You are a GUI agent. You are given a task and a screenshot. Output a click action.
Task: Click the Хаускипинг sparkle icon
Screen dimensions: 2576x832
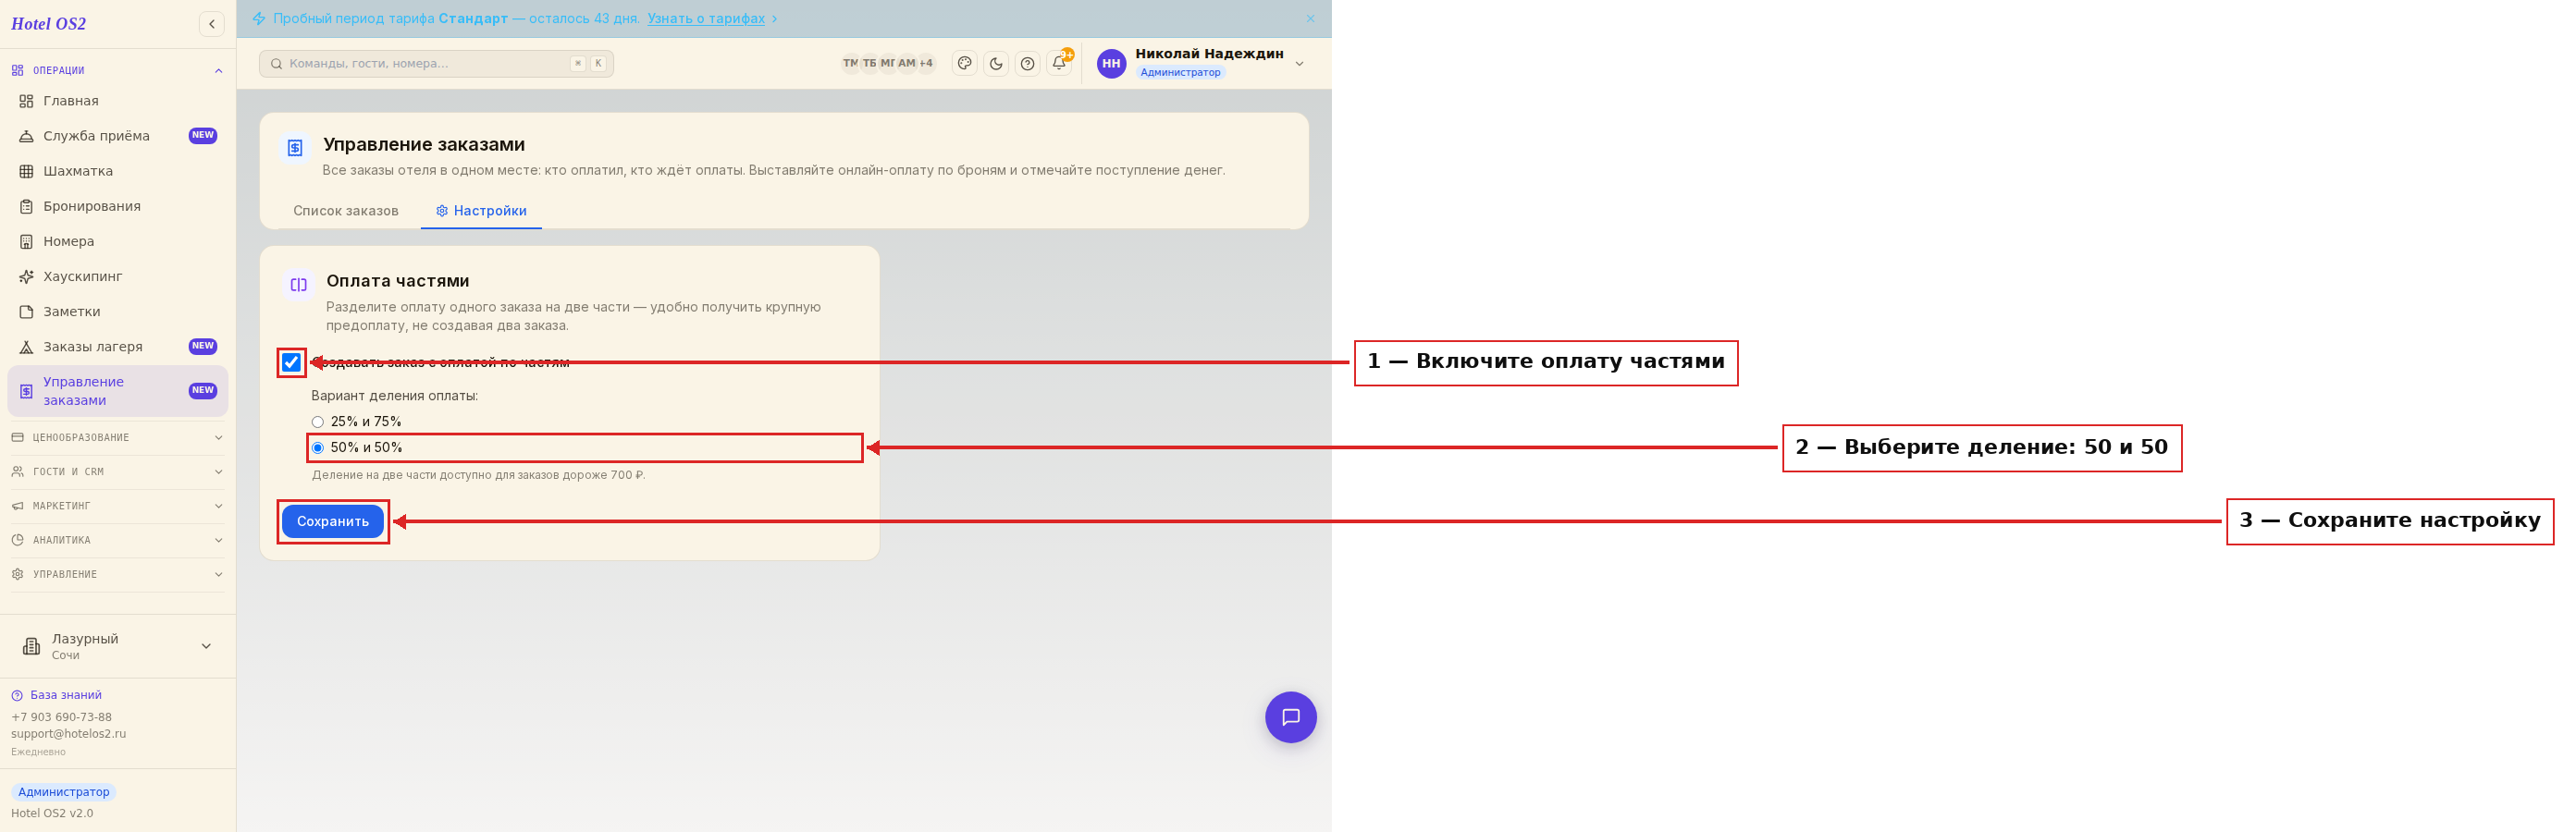[x=27, y=276]
